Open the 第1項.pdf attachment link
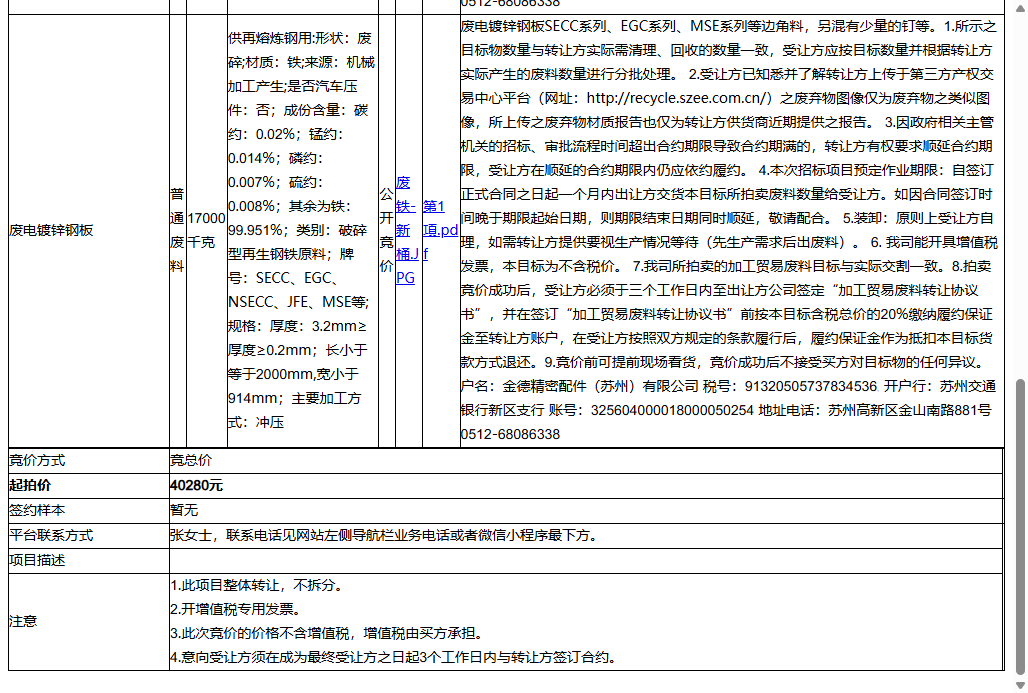 pos(440,230)
